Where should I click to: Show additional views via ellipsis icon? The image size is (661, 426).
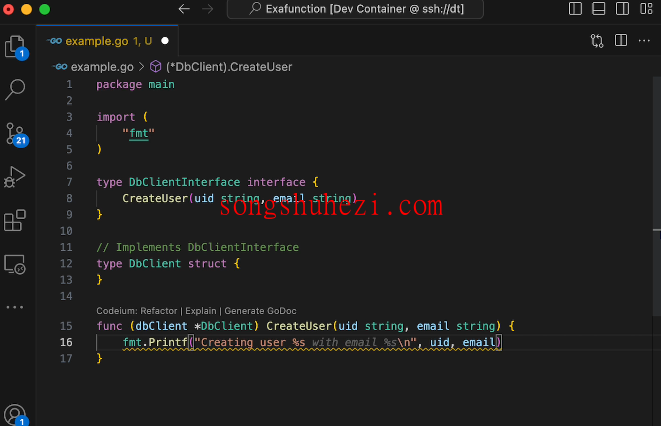point(15,307)
